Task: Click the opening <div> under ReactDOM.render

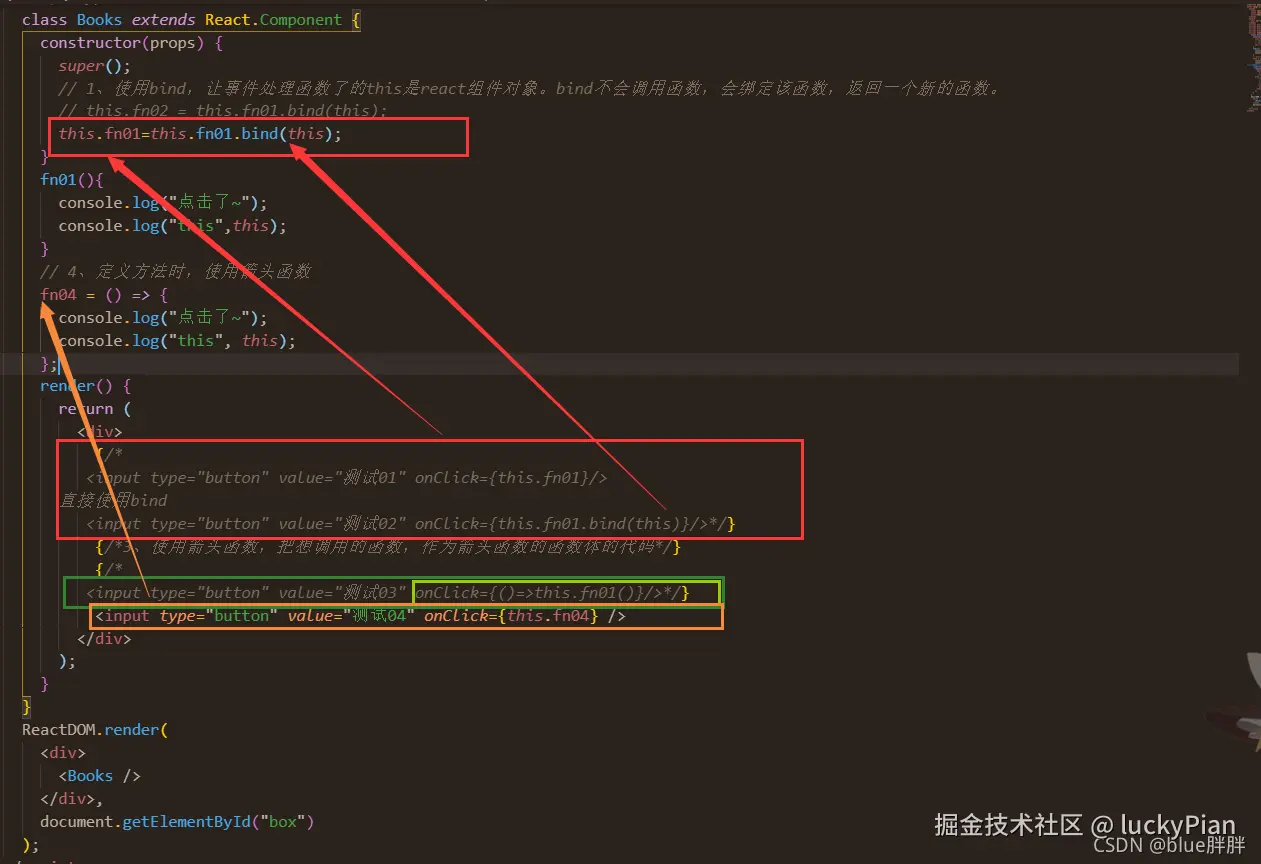Action: 63,753
